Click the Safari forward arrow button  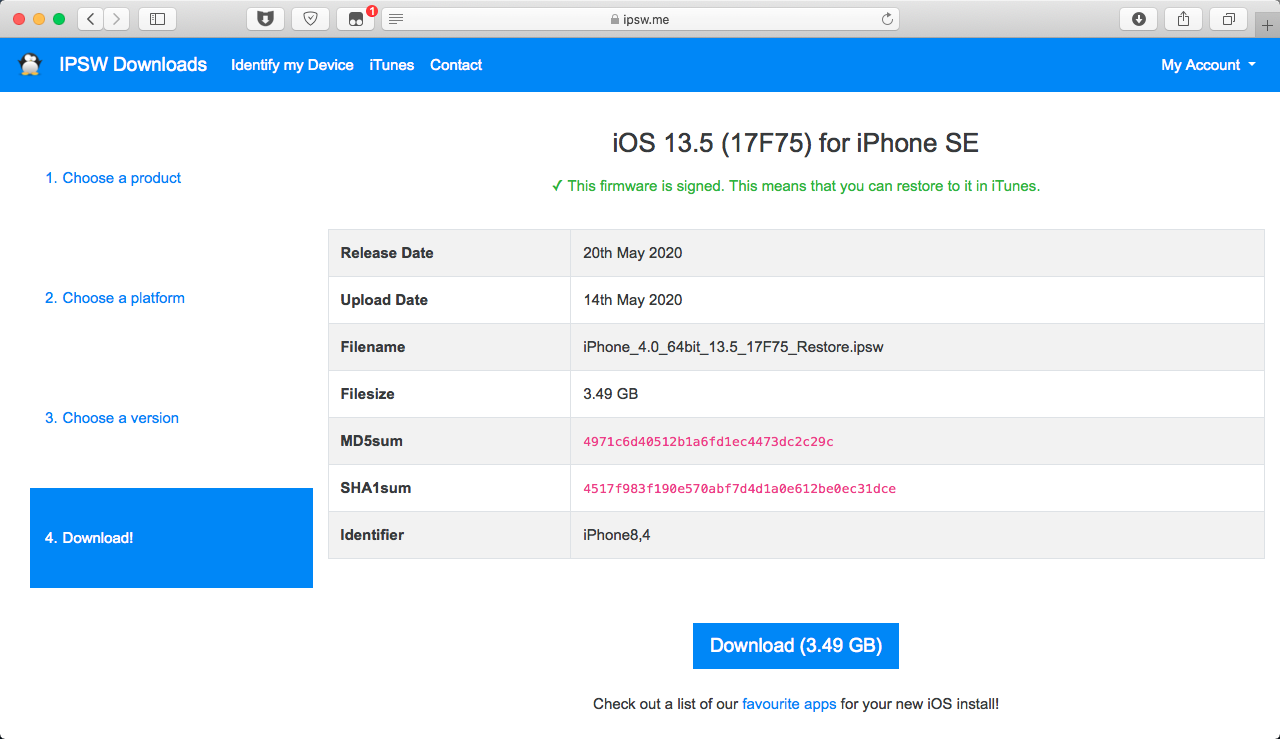[x=117, y=18]
